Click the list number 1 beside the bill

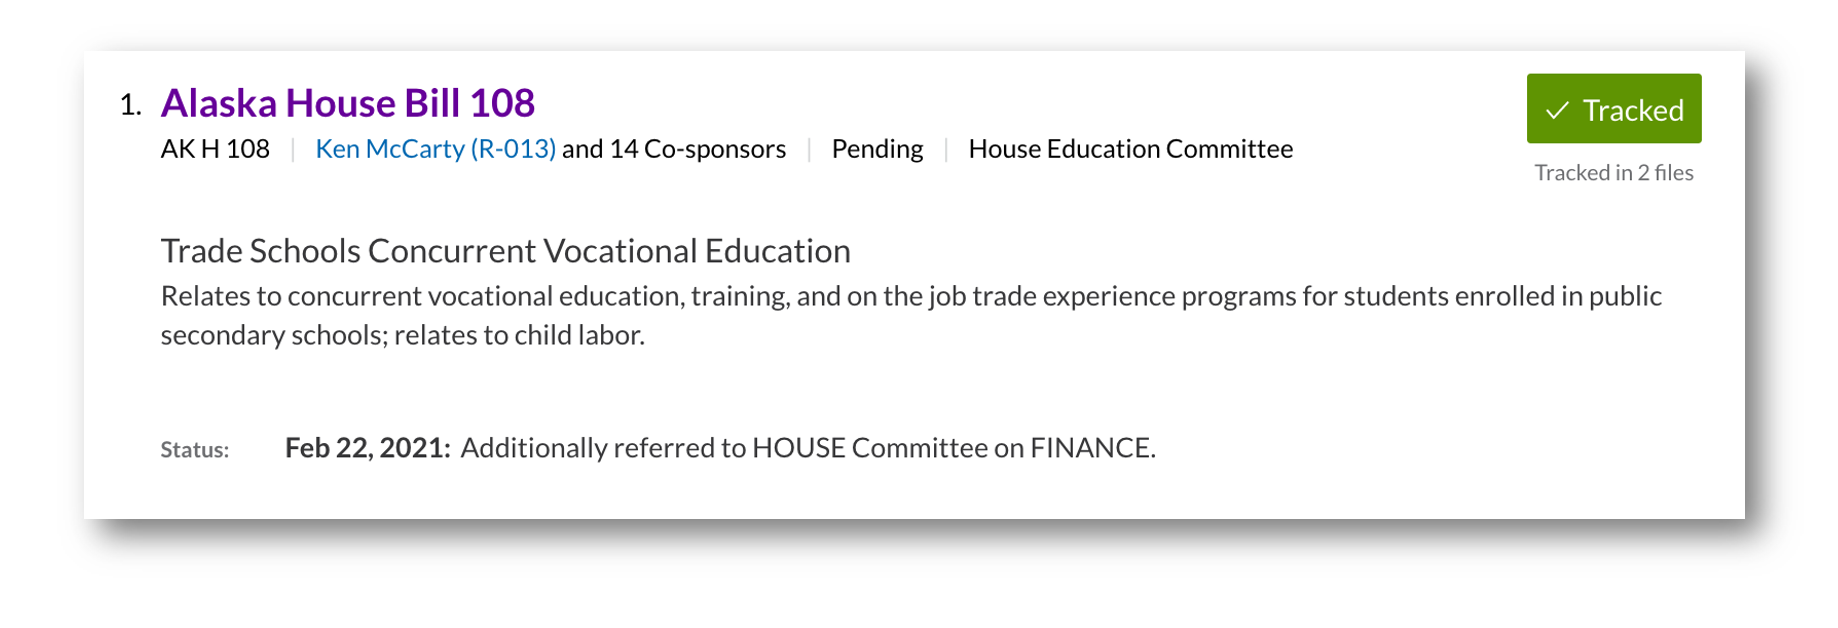click(133, 100)
